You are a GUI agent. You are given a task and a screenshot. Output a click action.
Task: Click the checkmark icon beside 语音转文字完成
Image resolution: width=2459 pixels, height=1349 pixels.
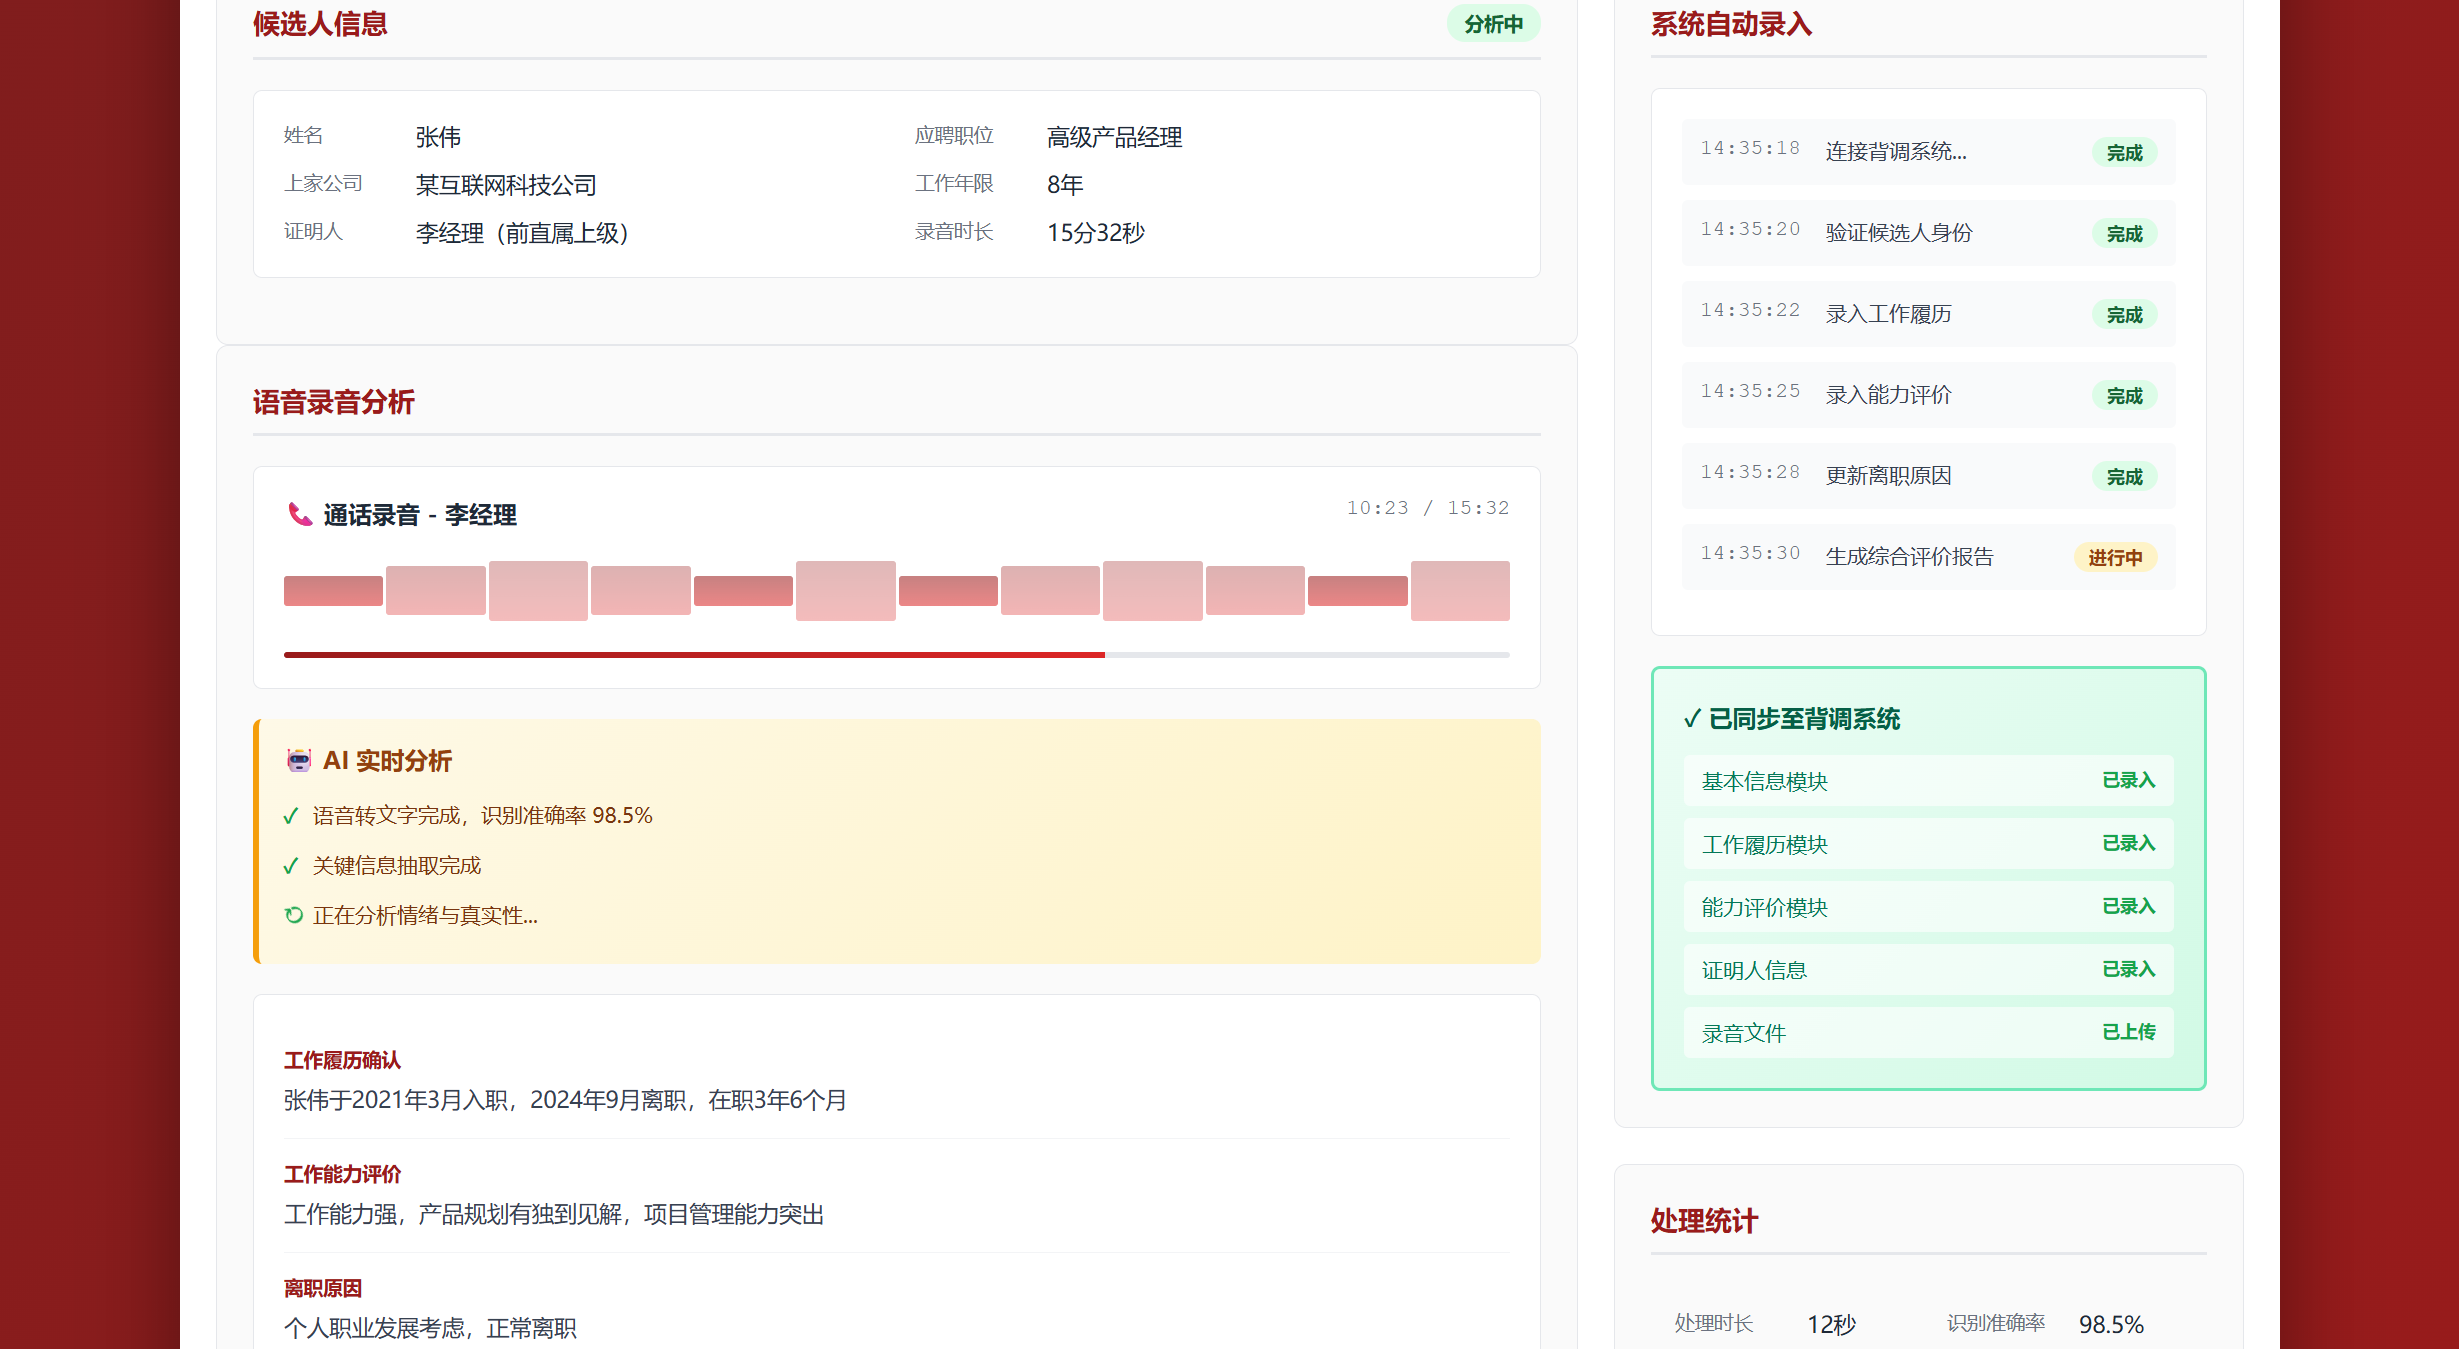291,815
